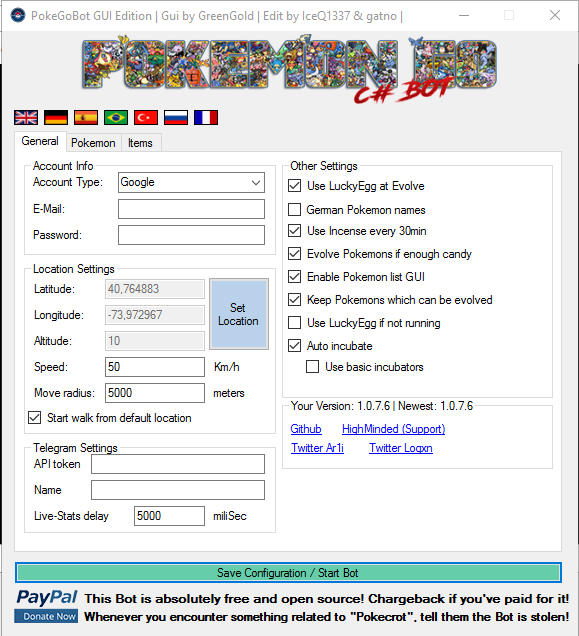Click the Set Location button

point(239,314)
